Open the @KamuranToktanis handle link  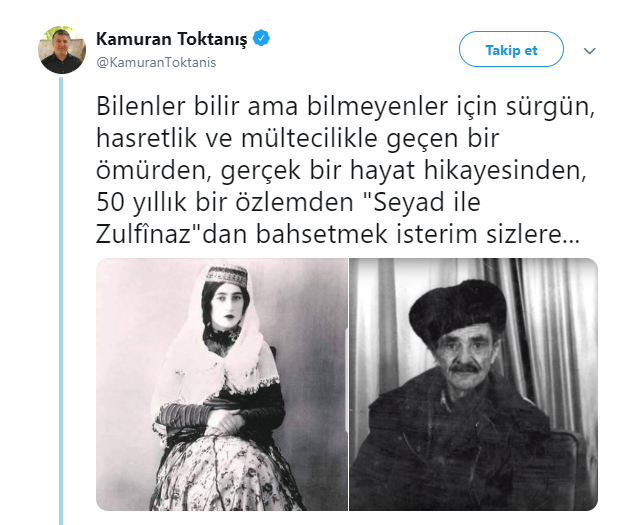(156, 62)
